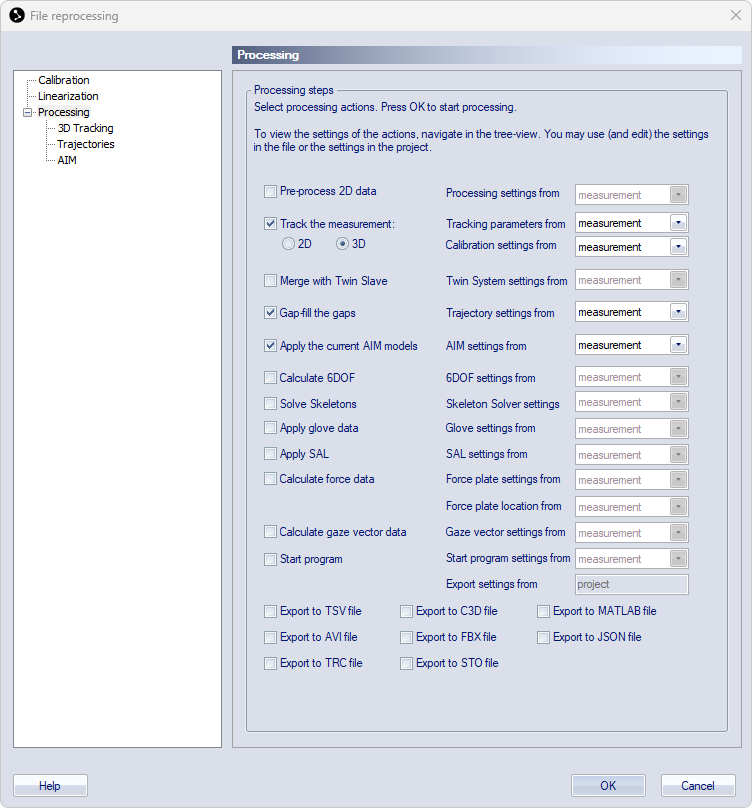Enable Apply glove data checkbox
Screen dimensions: 752x808
pos(270,428)
